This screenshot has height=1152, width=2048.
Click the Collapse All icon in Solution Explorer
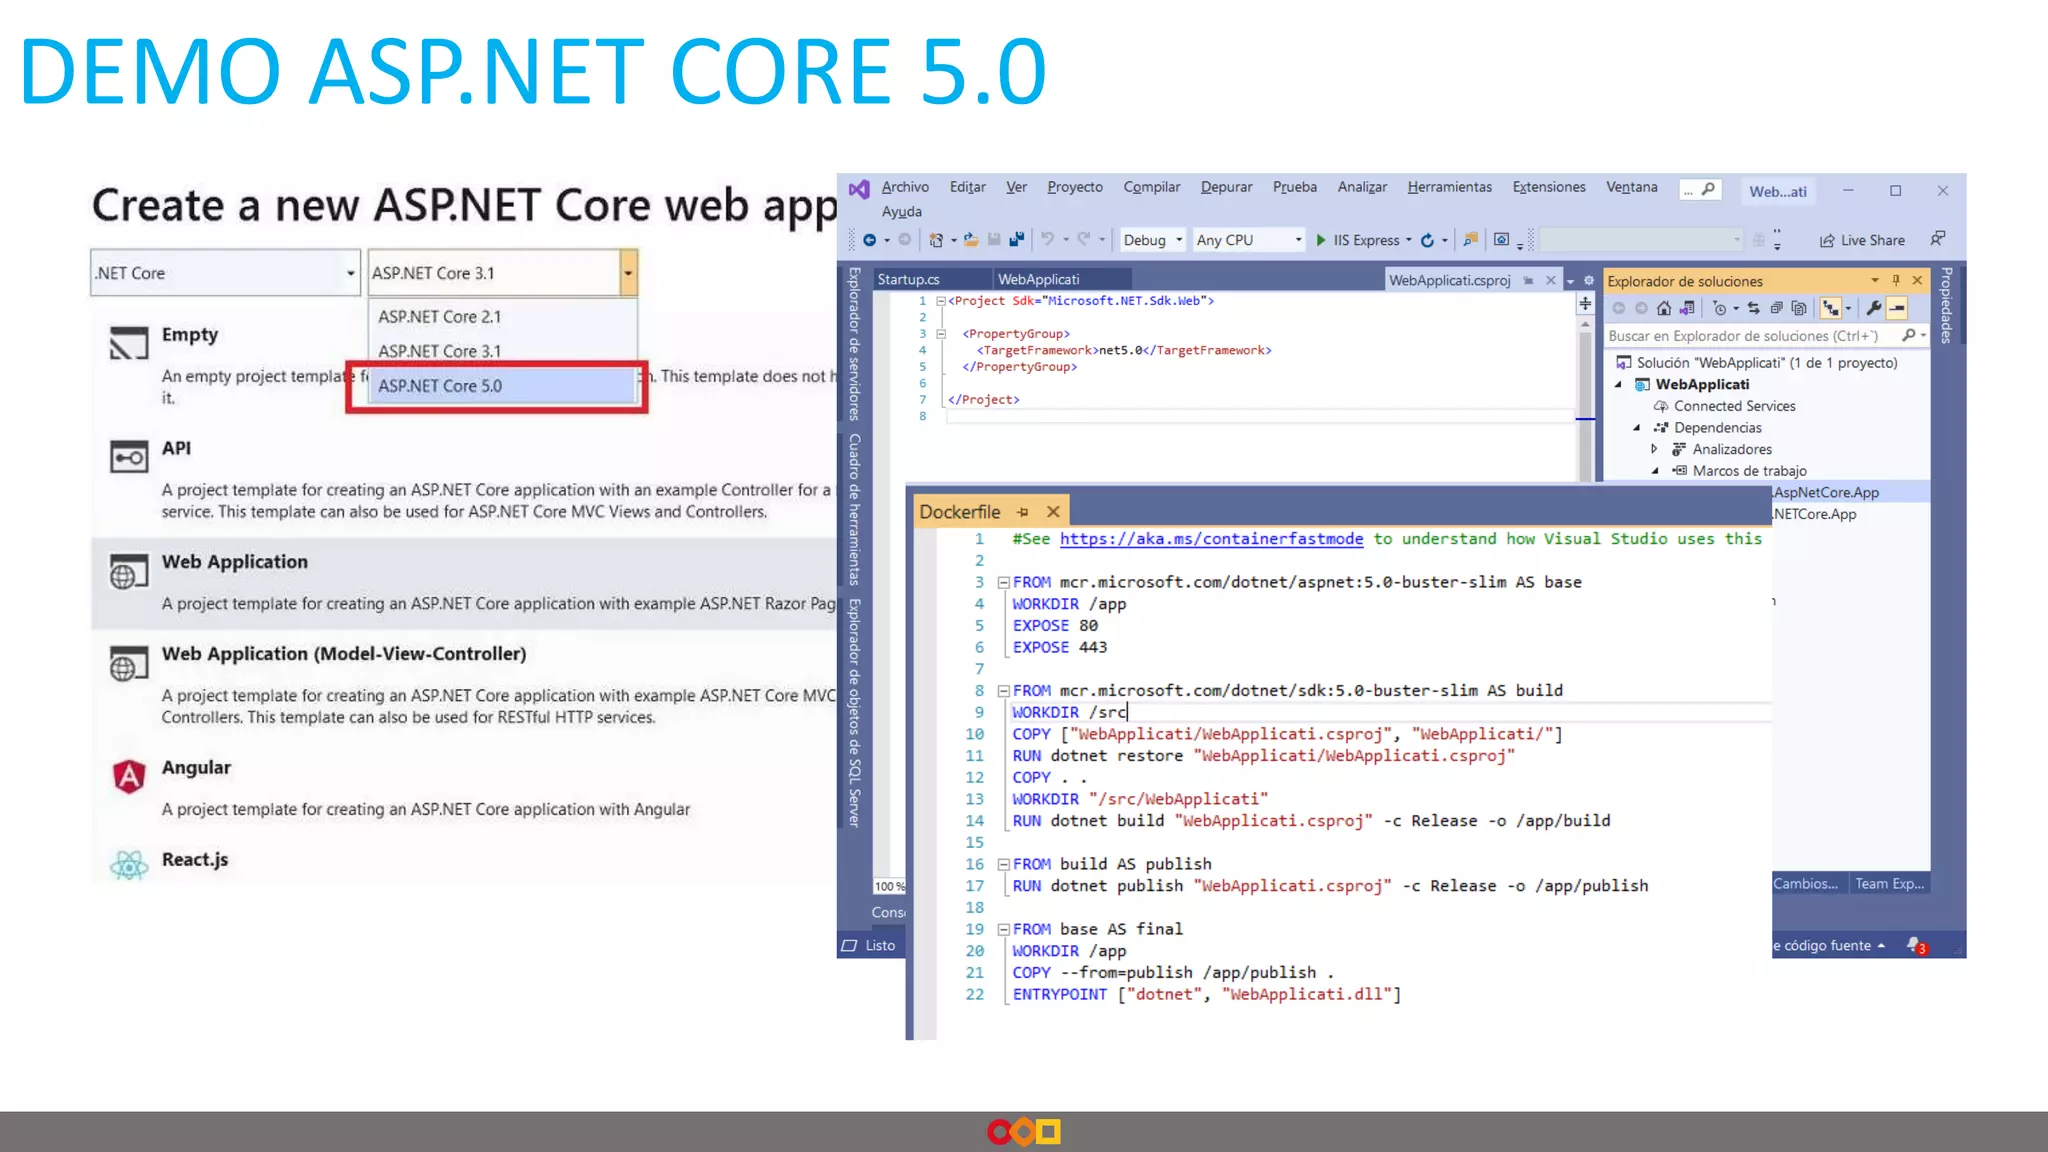tap(1776, 308)
